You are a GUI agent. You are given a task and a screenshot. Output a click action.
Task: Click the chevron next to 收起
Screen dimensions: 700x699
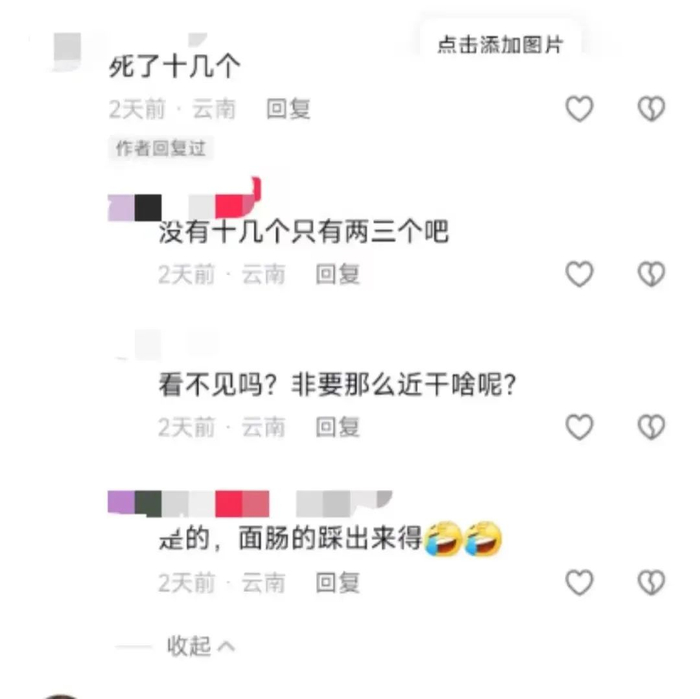click(226, 646)
